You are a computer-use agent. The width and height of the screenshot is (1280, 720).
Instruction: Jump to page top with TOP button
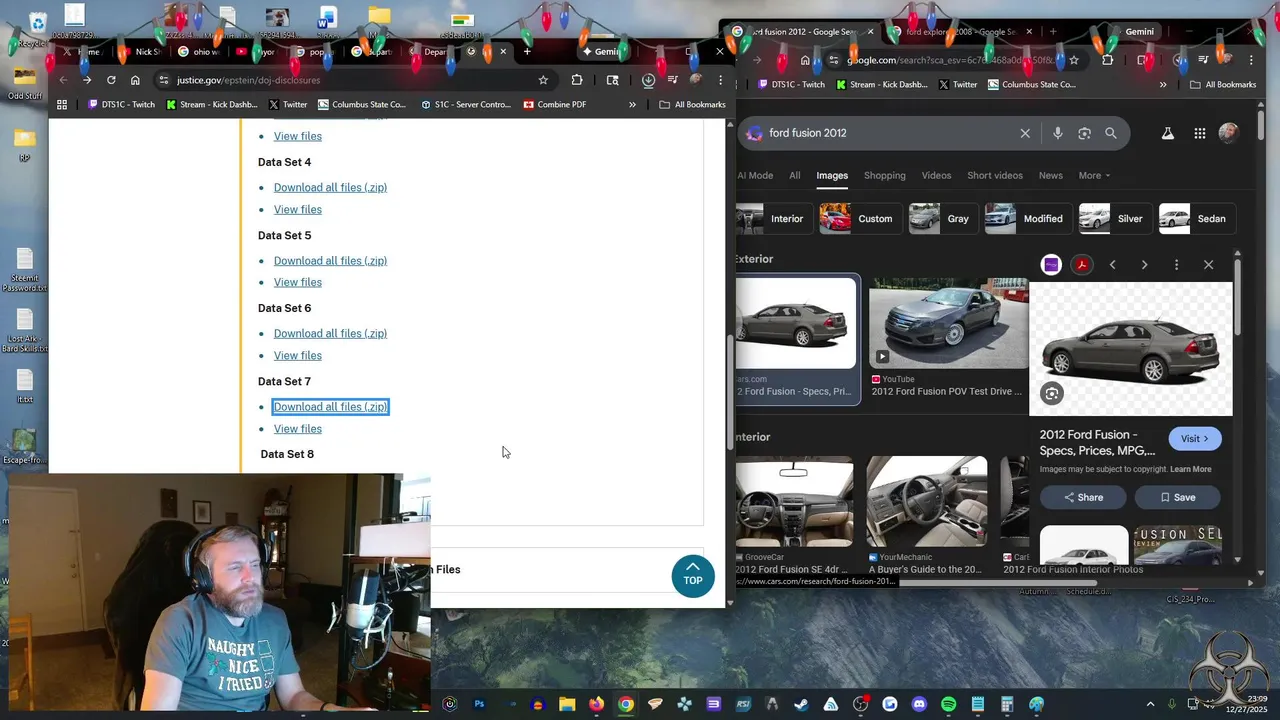pos(693,577)
